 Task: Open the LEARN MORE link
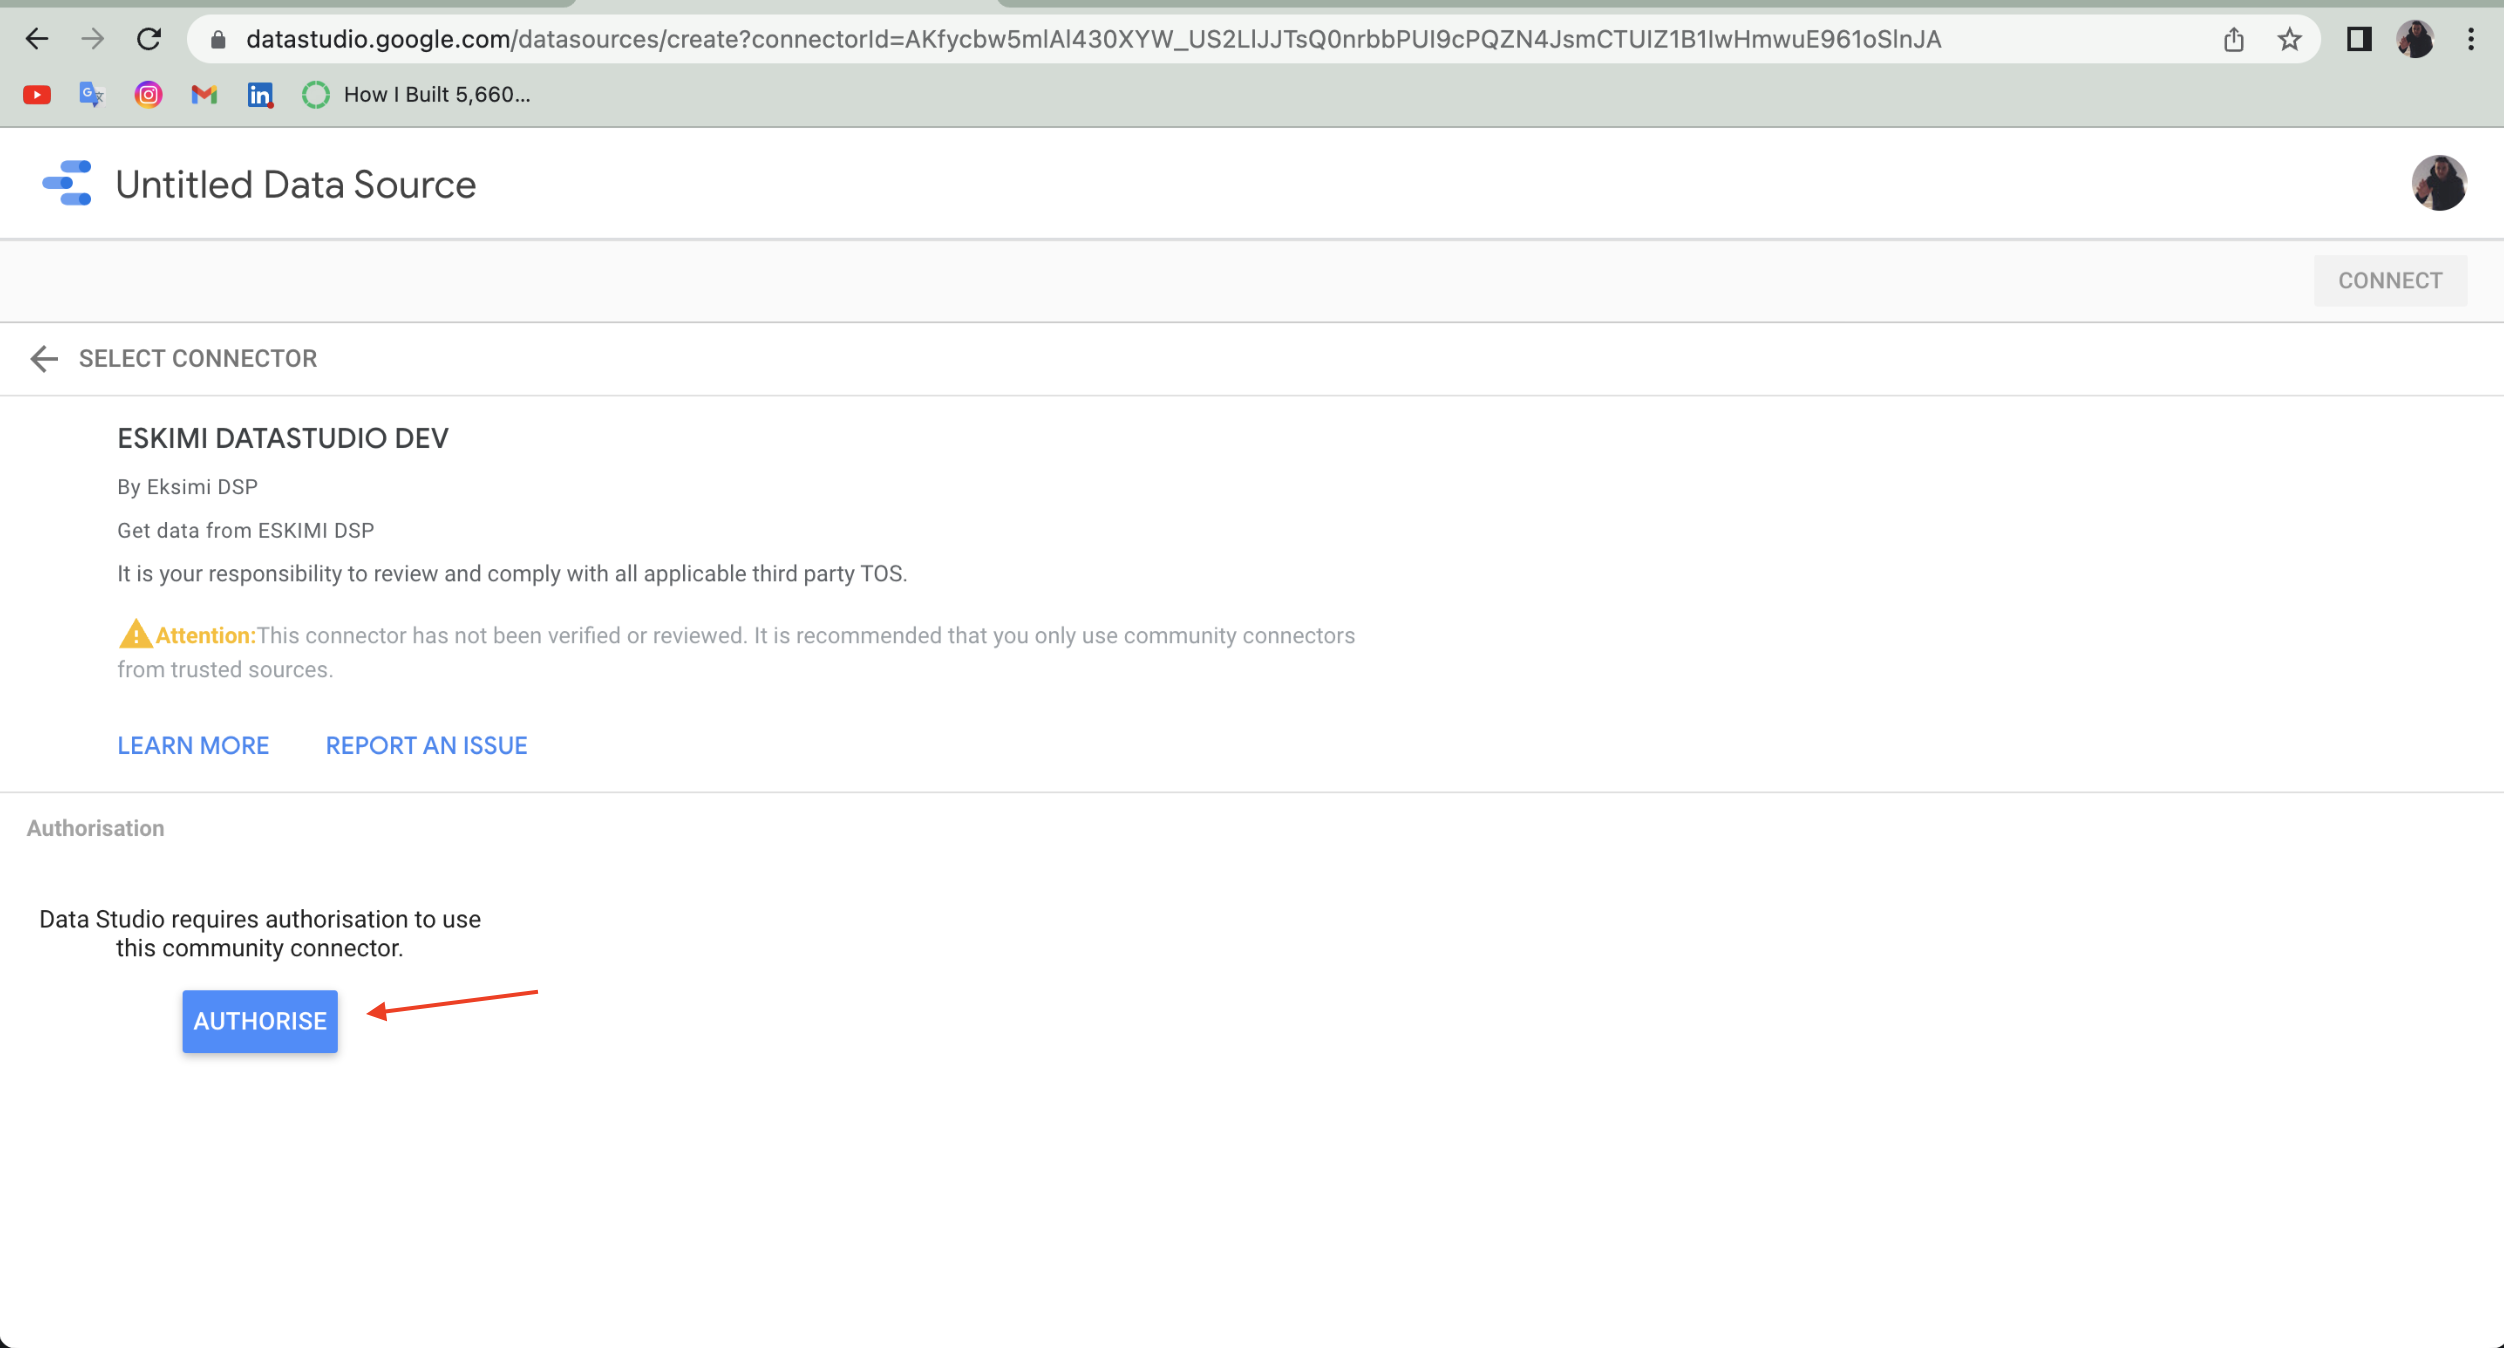[193, 746]
